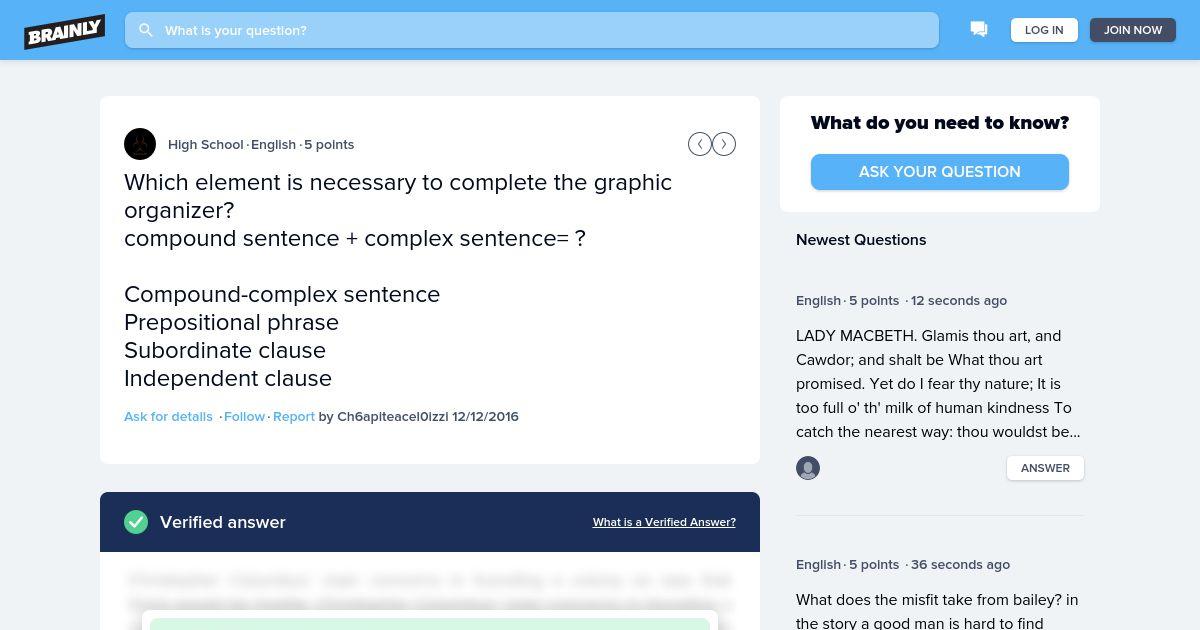1200x630 pixels.
Task: Click the search magnifier icon
Action: 146,30
